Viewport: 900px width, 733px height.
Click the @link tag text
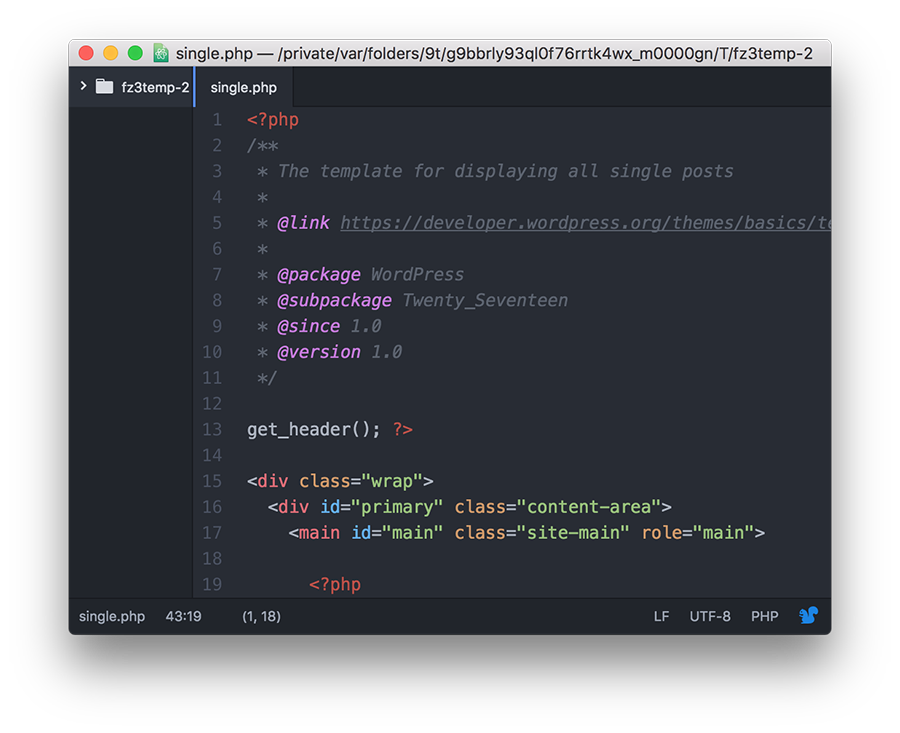tap(304, 223)
